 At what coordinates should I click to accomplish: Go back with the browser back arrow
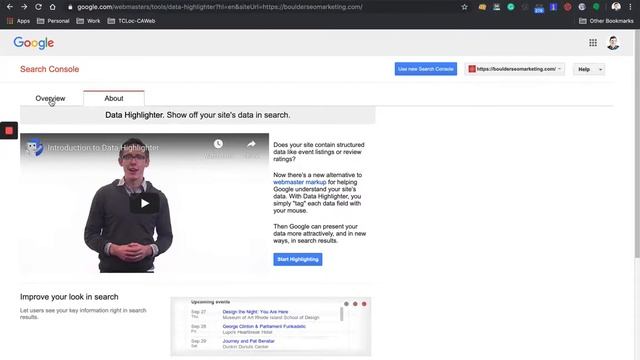pos(9,7)
